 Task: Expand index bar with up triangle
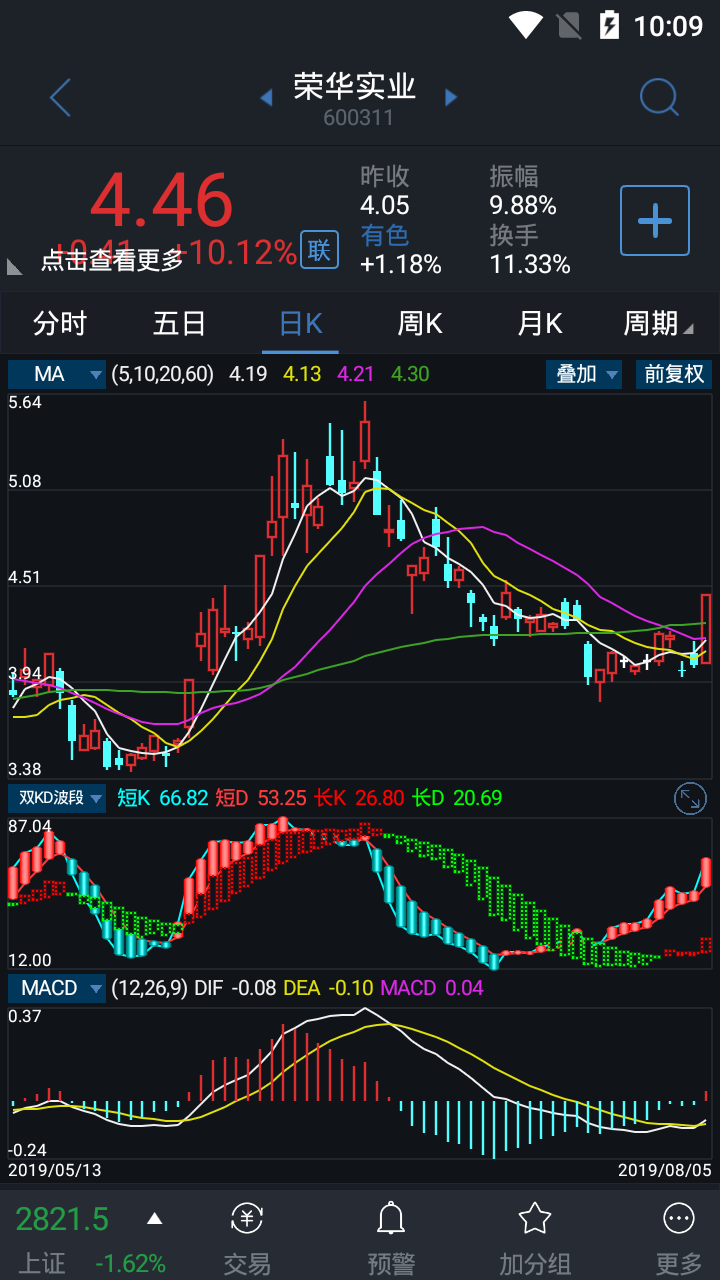[154, 1218]
